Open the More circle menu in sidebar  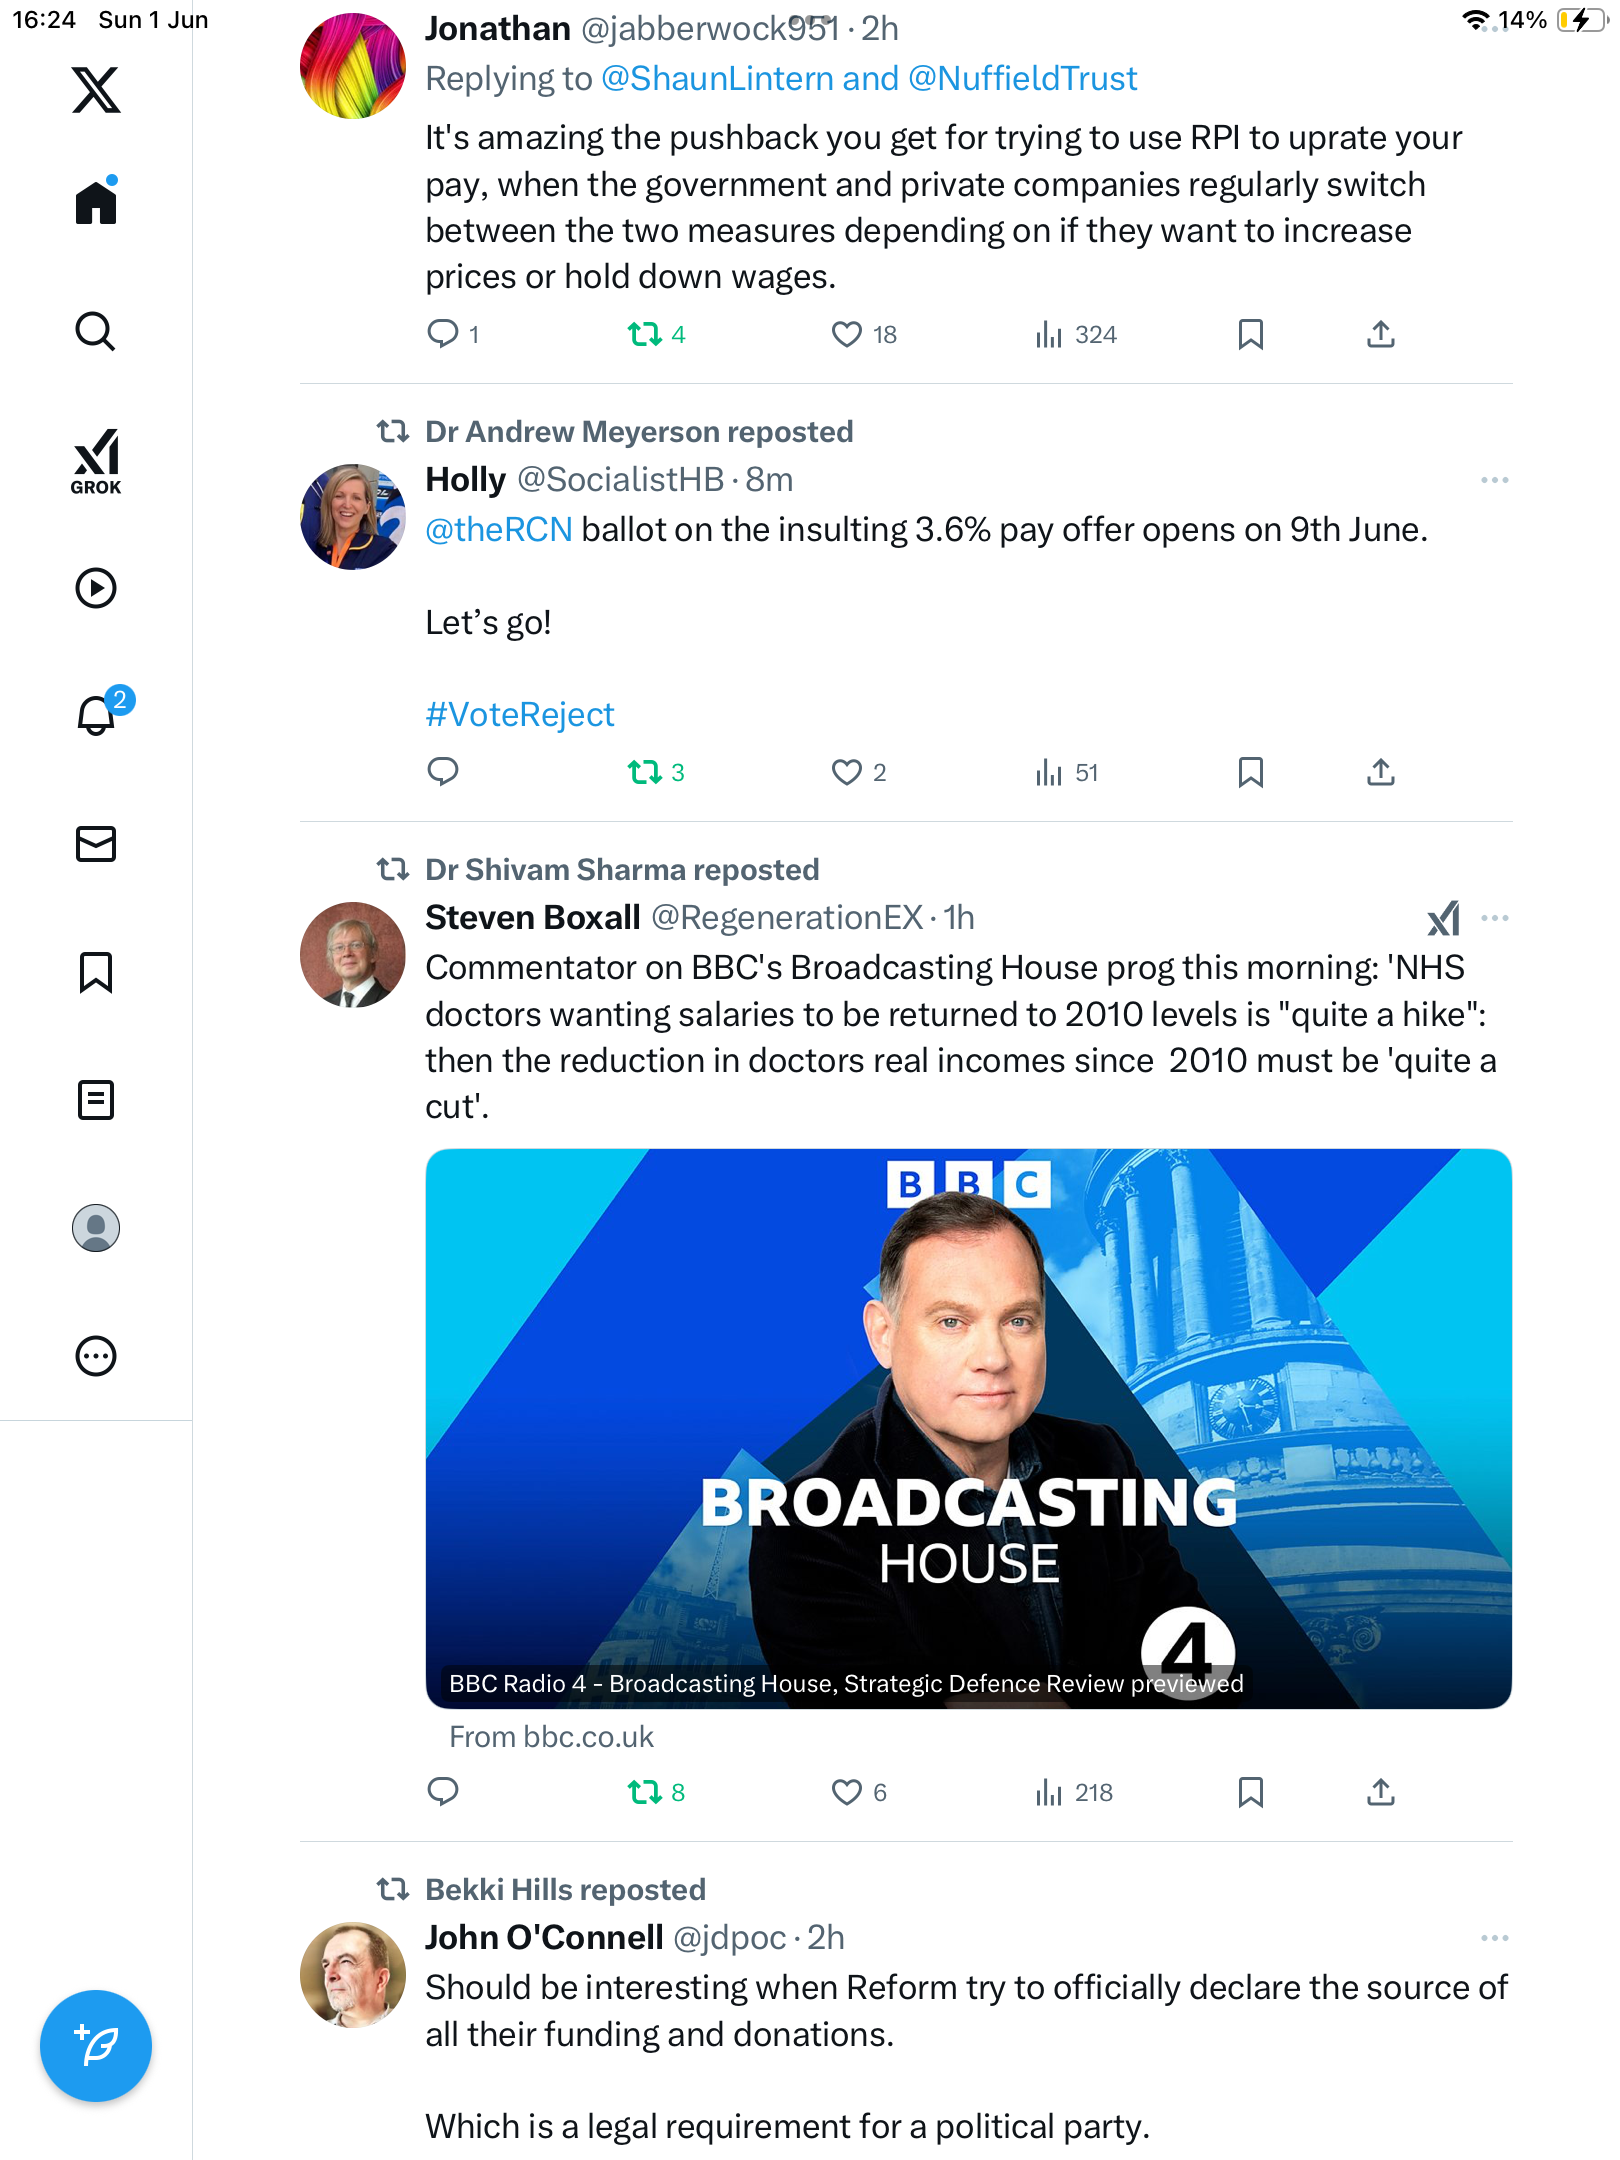(x=96, y=1356)
